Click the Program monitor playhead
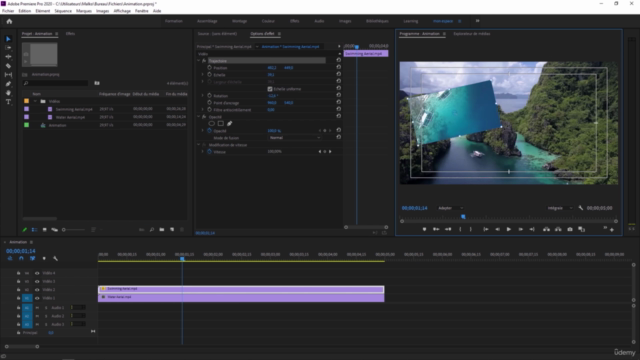 coord(463,217)
